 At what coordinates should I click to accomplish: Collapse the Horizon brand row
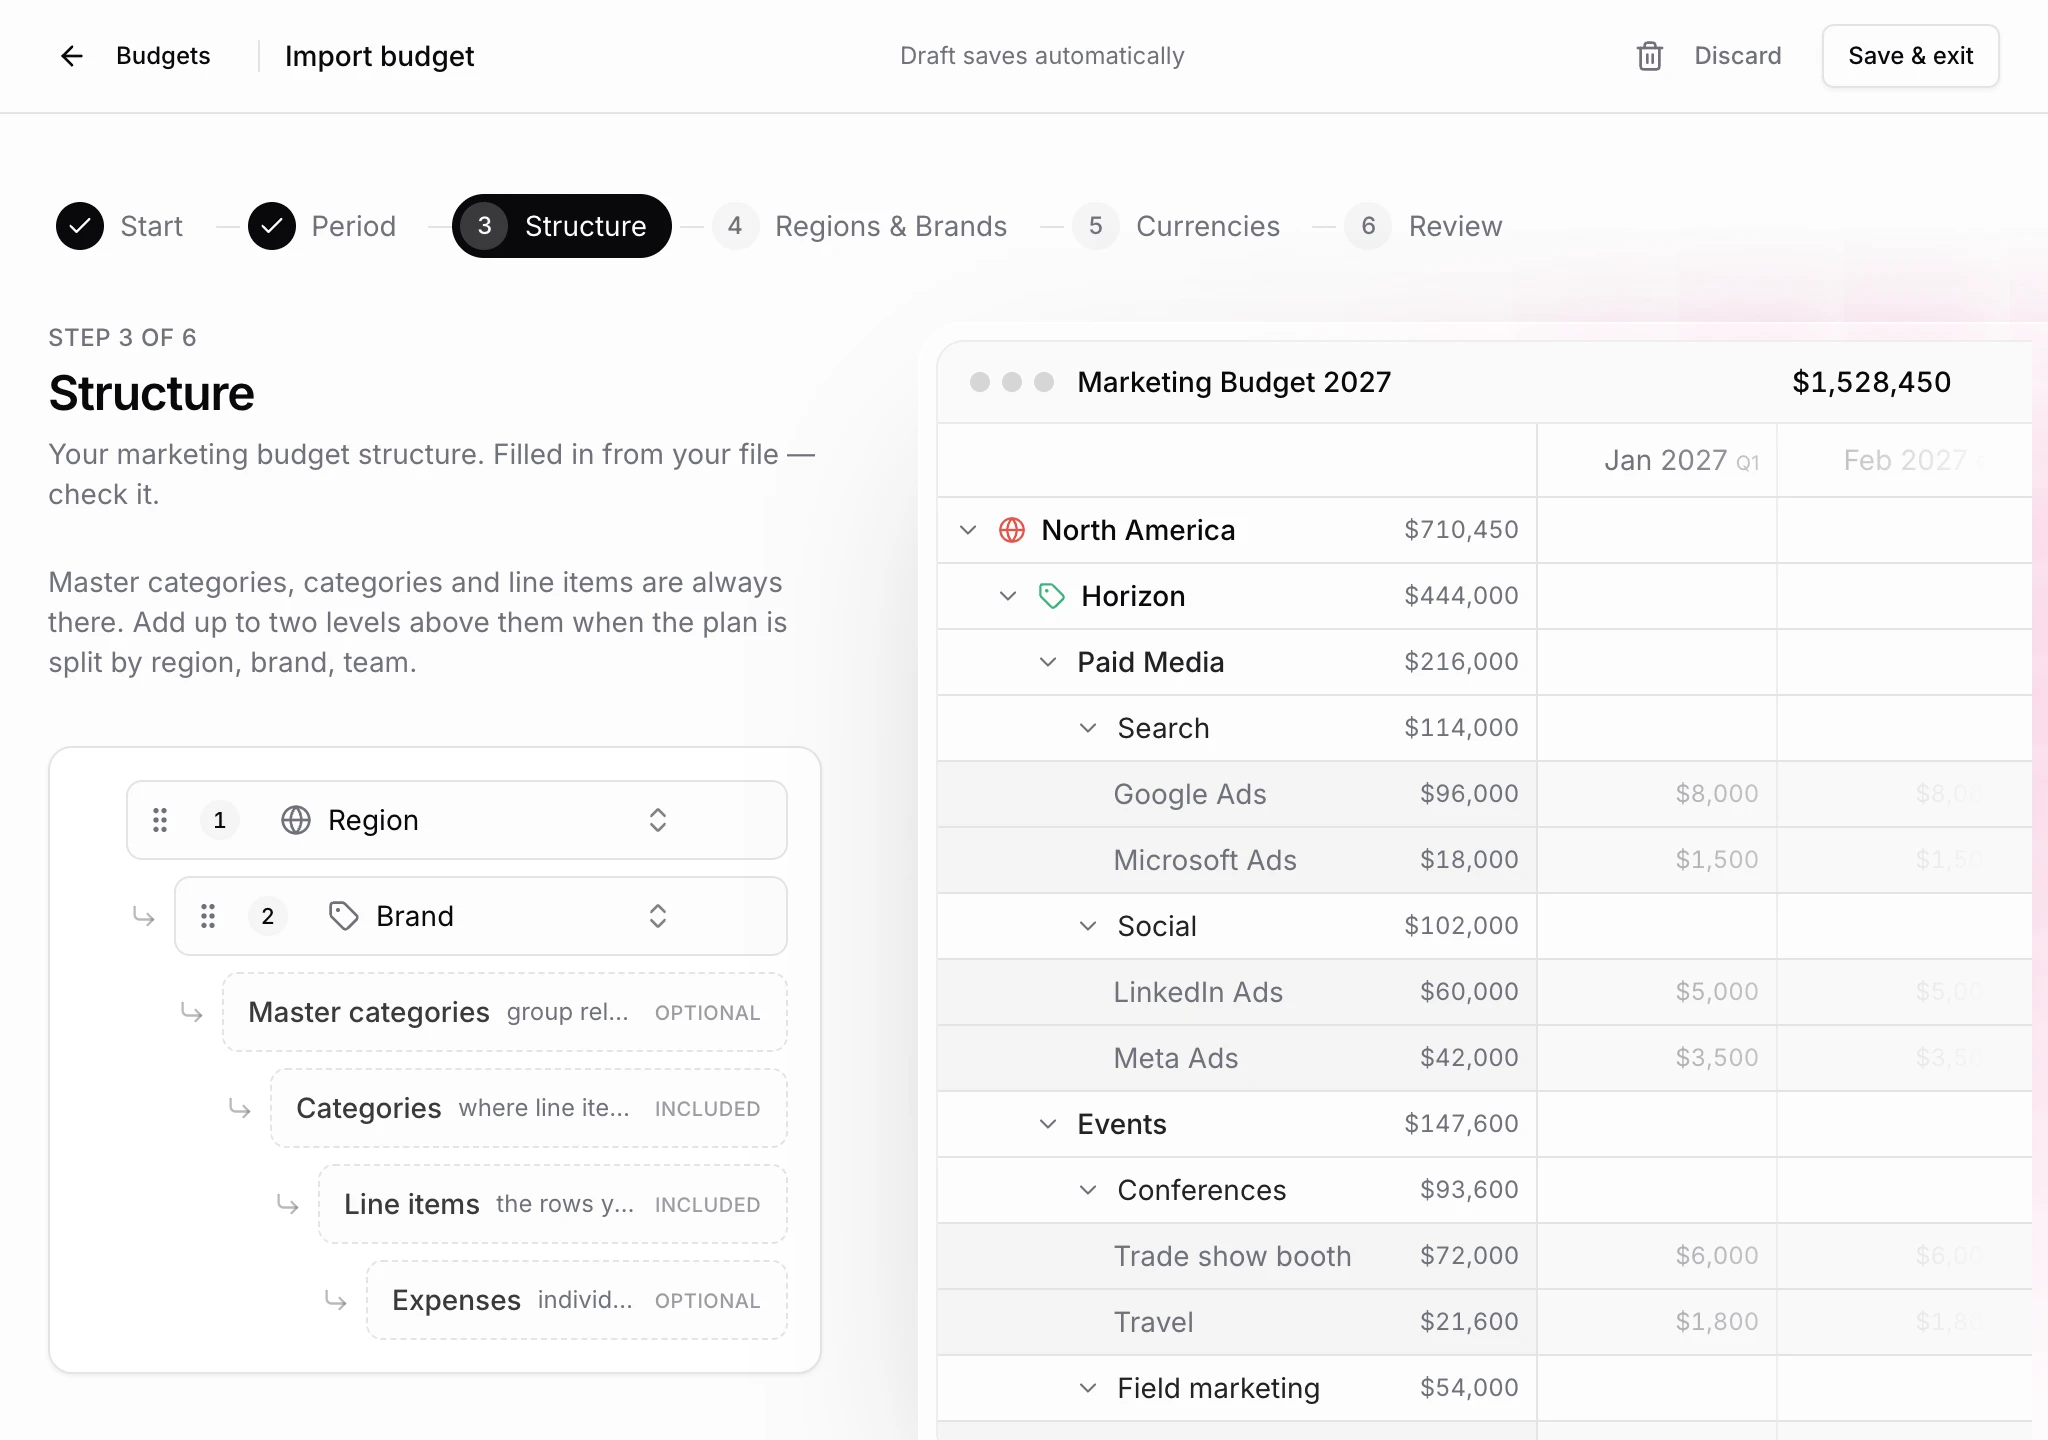tap(1008, 596)
